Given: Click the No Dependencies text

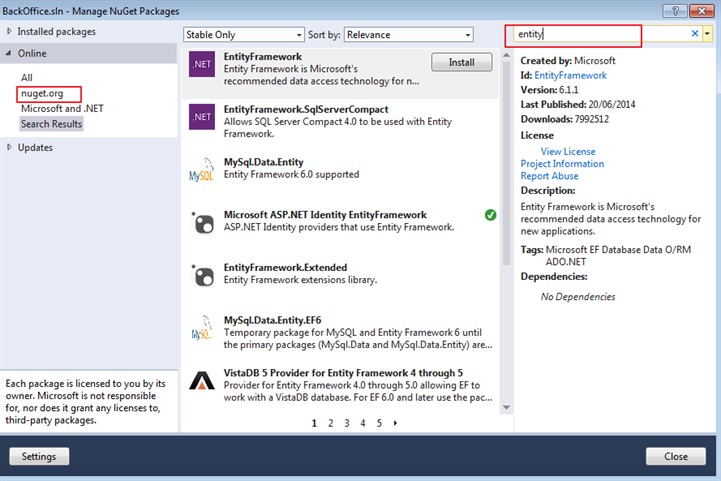Looking at the screenshot, I should point(578,297).
